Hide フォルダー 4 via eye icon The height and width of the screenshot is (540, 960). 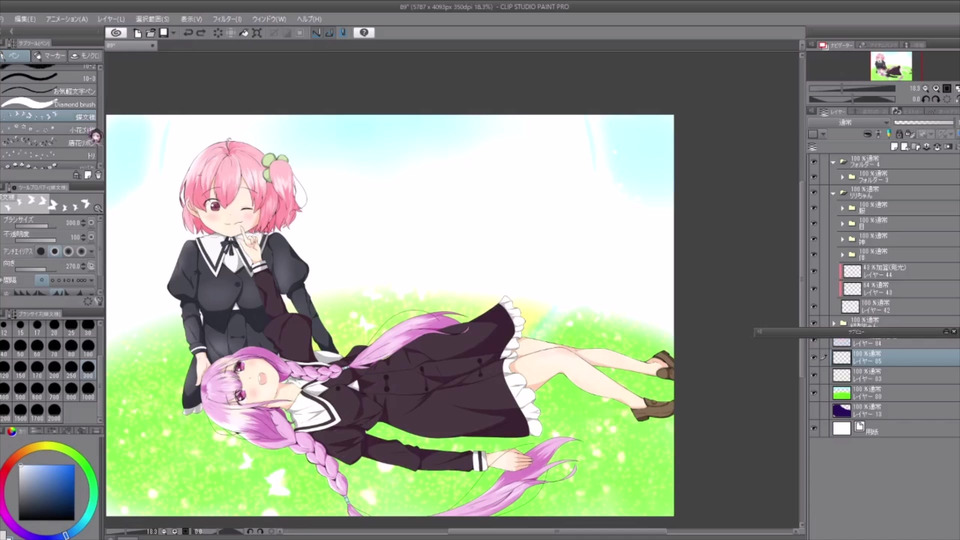[x=814, y=162]
